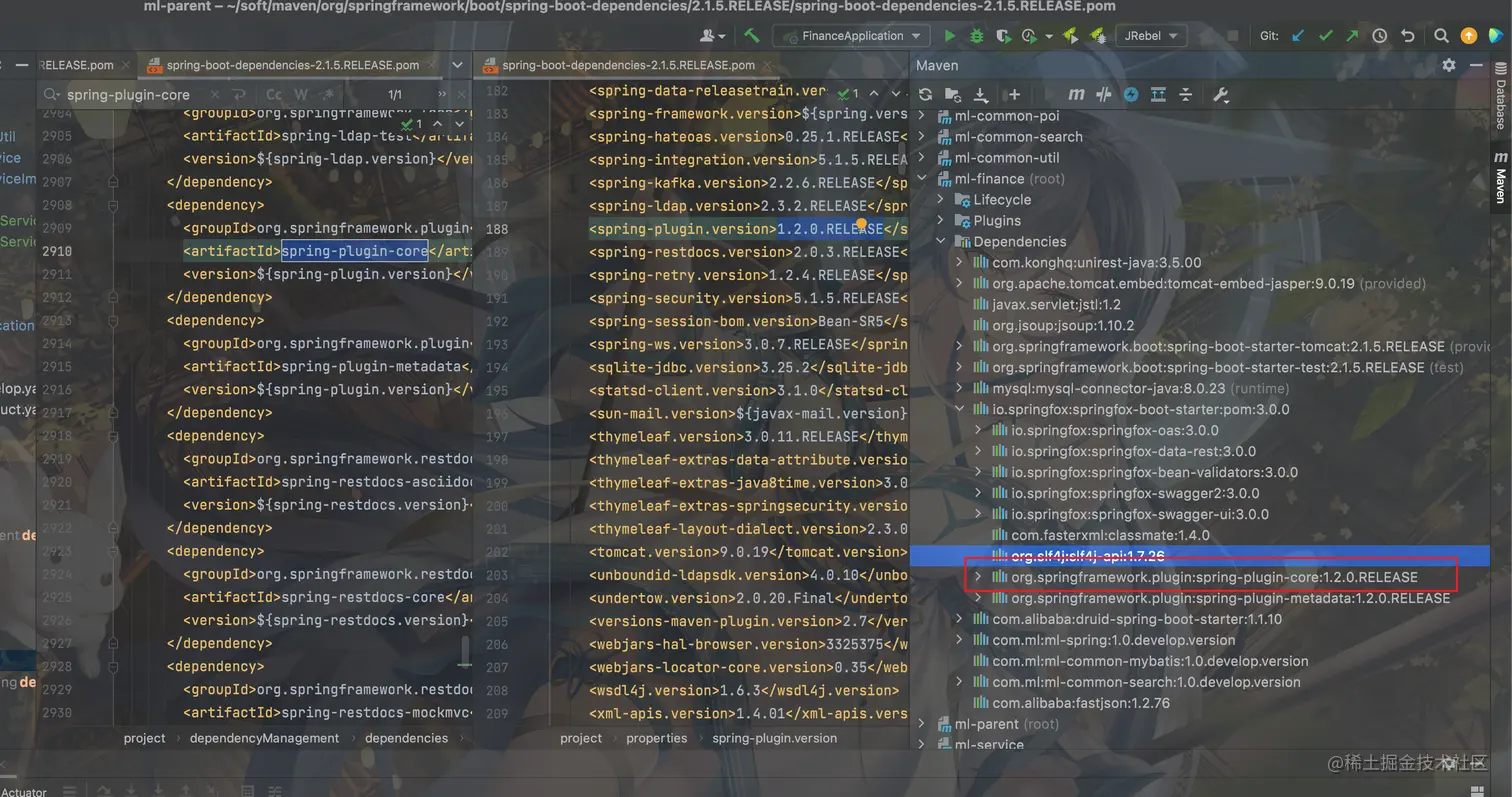Toggle Skip Tests mode in Maven toolbar
This screenshot has width=1512, height=797.
coord(1131,94)
